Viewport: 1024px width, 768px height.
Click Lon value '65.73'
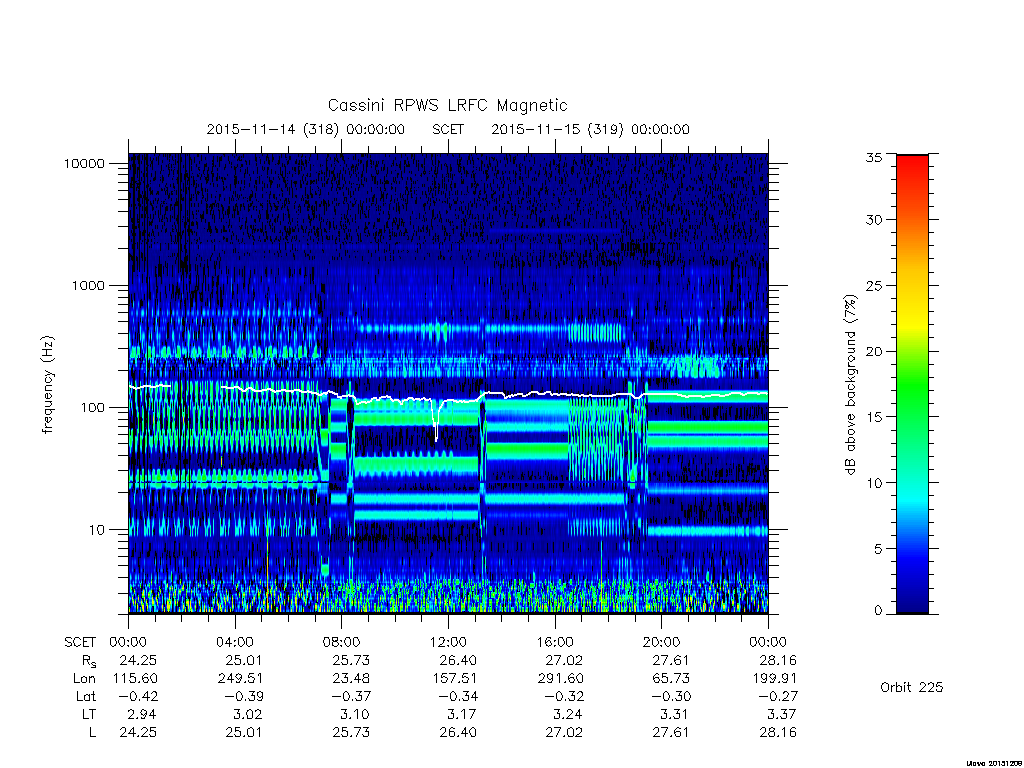pyautogui.click(x=672, y=679)
